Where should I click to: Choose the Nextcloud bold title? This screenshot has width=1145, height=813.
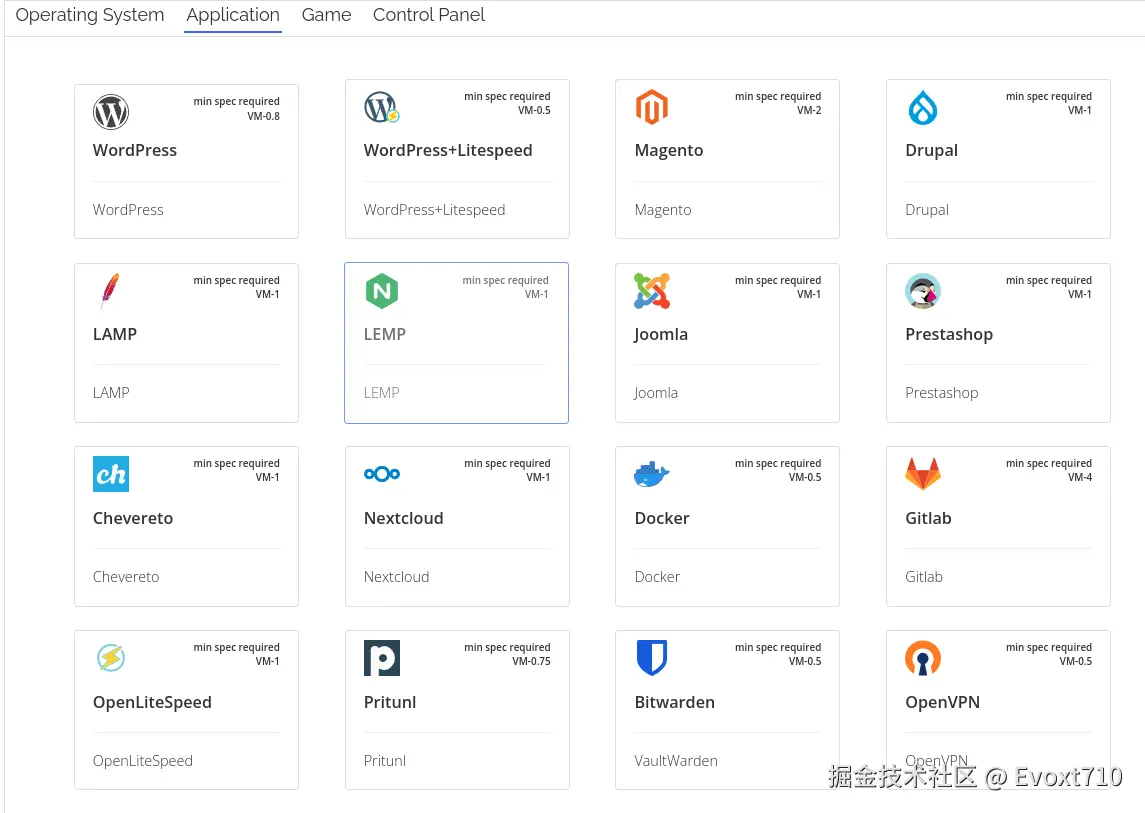404,519
